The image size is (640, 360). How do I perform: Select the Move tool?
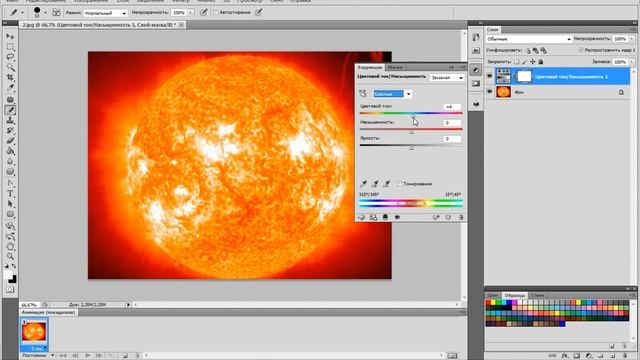point(10,37)
